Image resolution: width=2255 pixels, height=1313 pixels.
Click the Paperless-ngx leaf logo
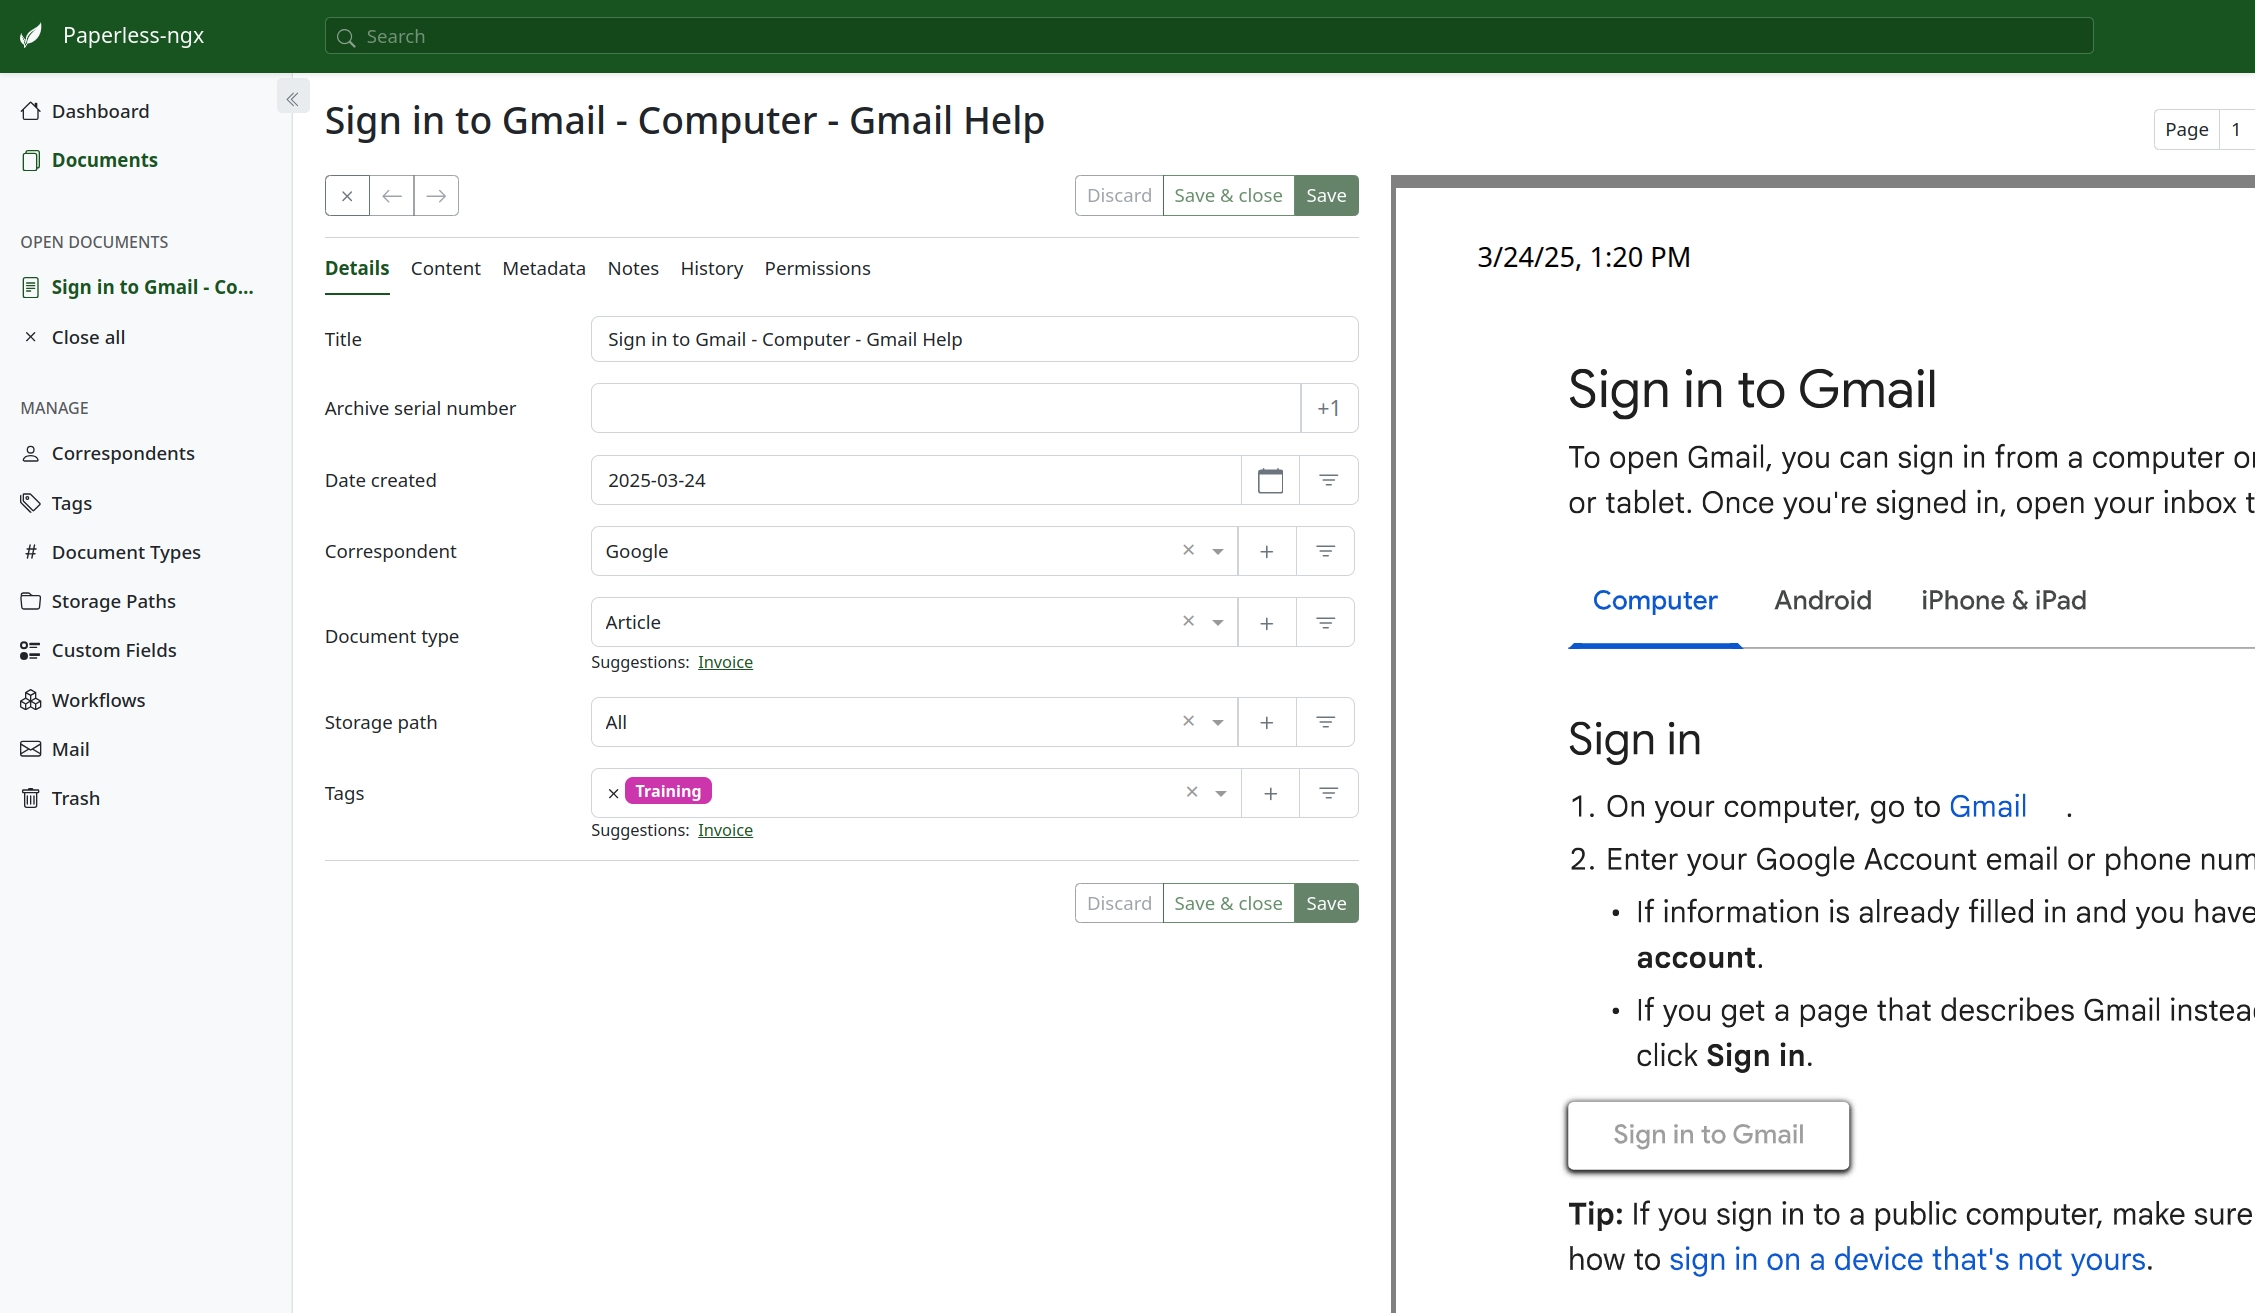pyautogui.click(x=32, y=36)
